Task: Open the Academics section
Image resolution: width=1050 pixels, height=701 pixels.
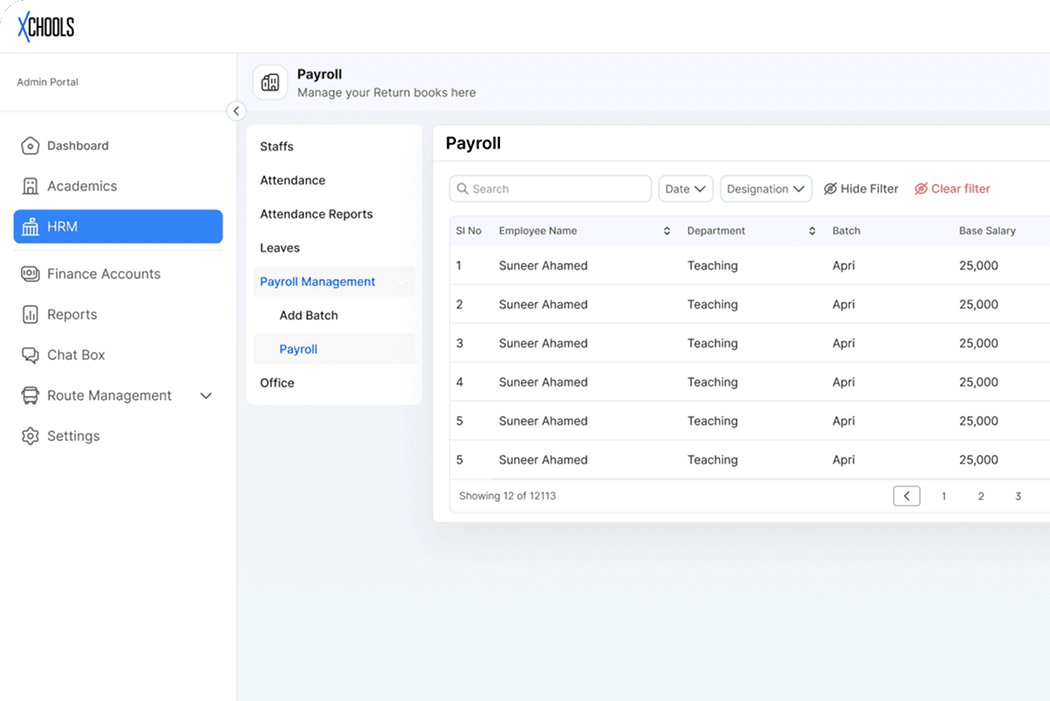Action: (x=82, y=186)
